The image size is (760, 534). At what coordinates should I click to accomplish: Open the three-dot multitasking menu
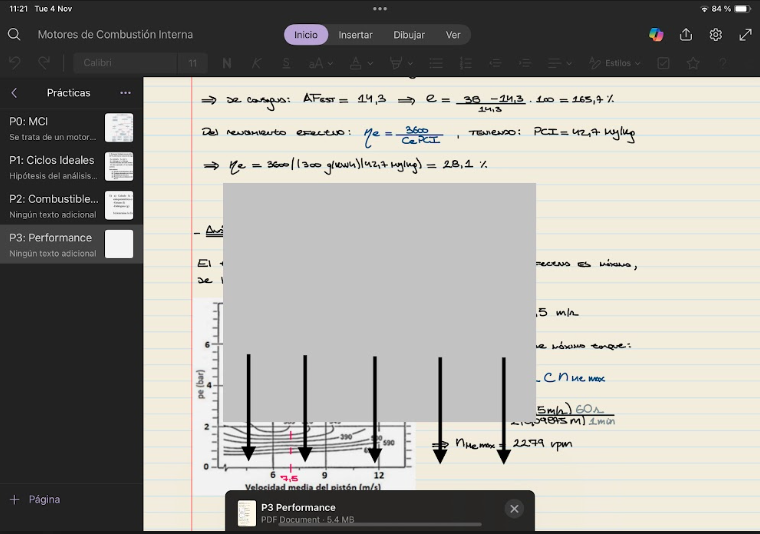click(x=380, y=9)
